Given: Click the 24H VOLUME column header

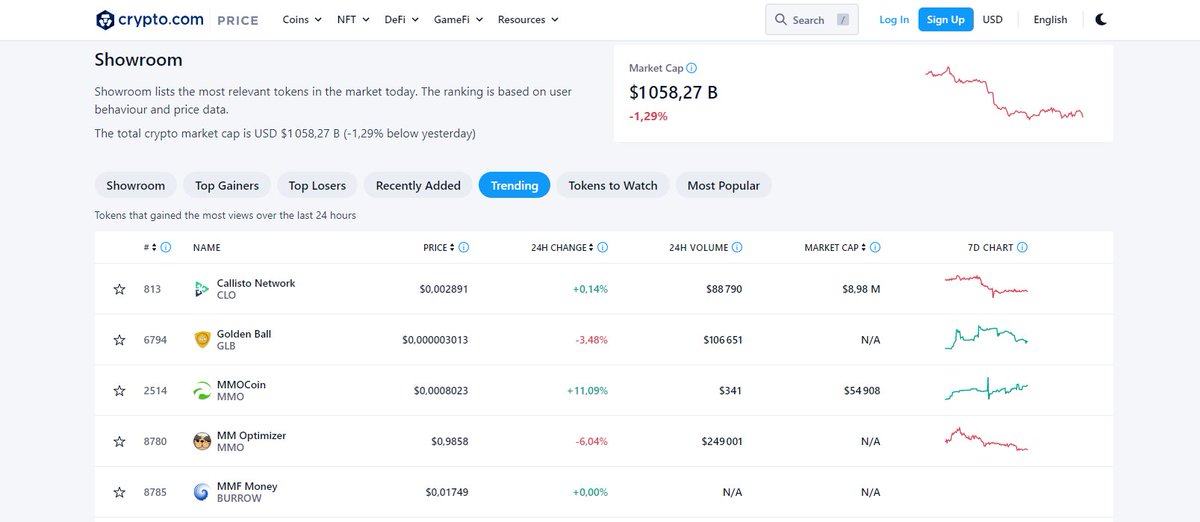Looking at the screenshot, I should click(x=699, y=247).
